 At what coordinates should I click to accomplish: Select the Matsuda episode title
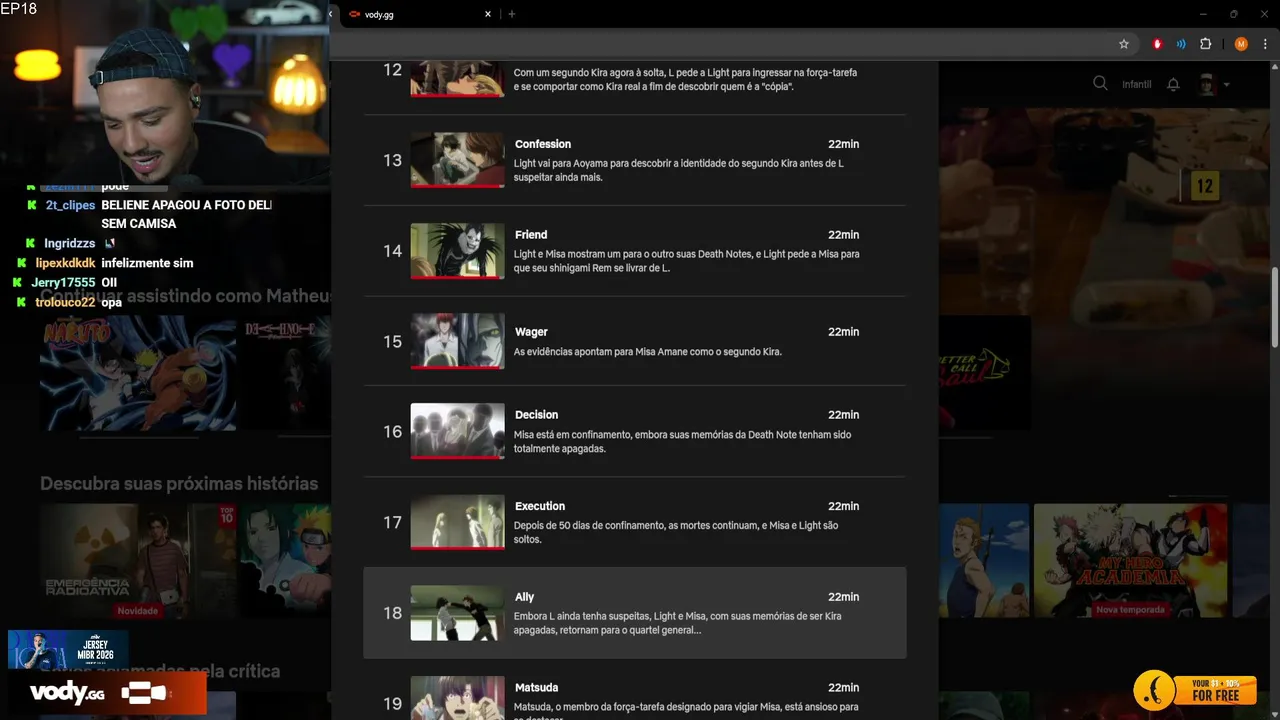(x=536, y=688)
